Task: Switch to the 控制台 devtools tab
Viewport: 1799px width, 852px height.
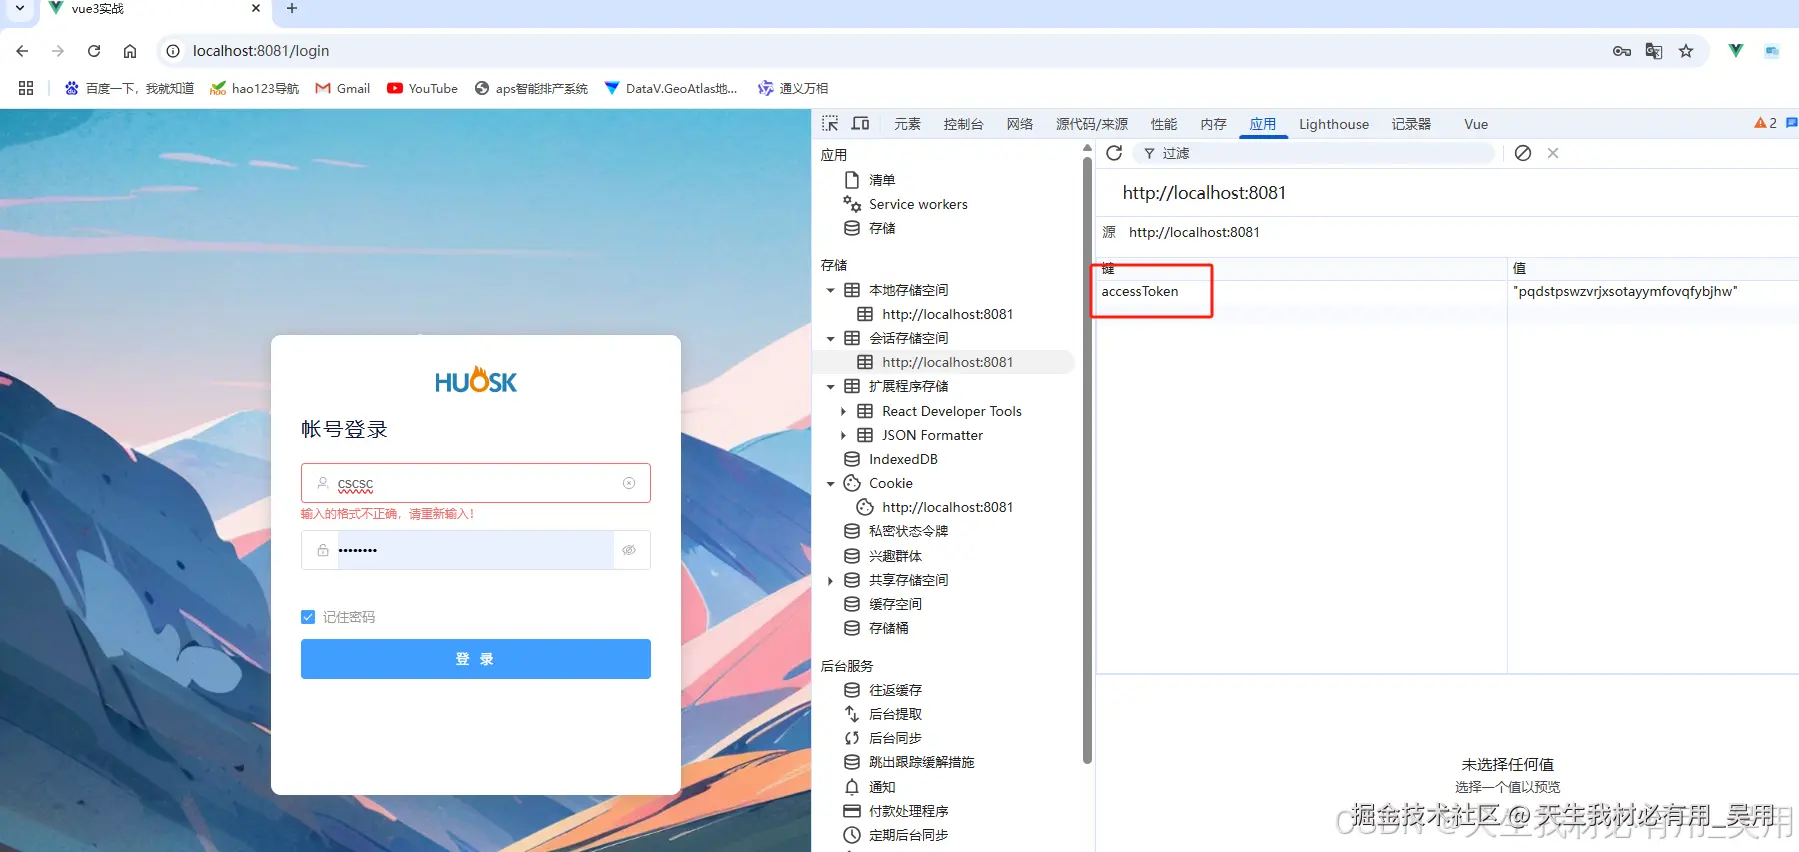Action: (963, 124)
